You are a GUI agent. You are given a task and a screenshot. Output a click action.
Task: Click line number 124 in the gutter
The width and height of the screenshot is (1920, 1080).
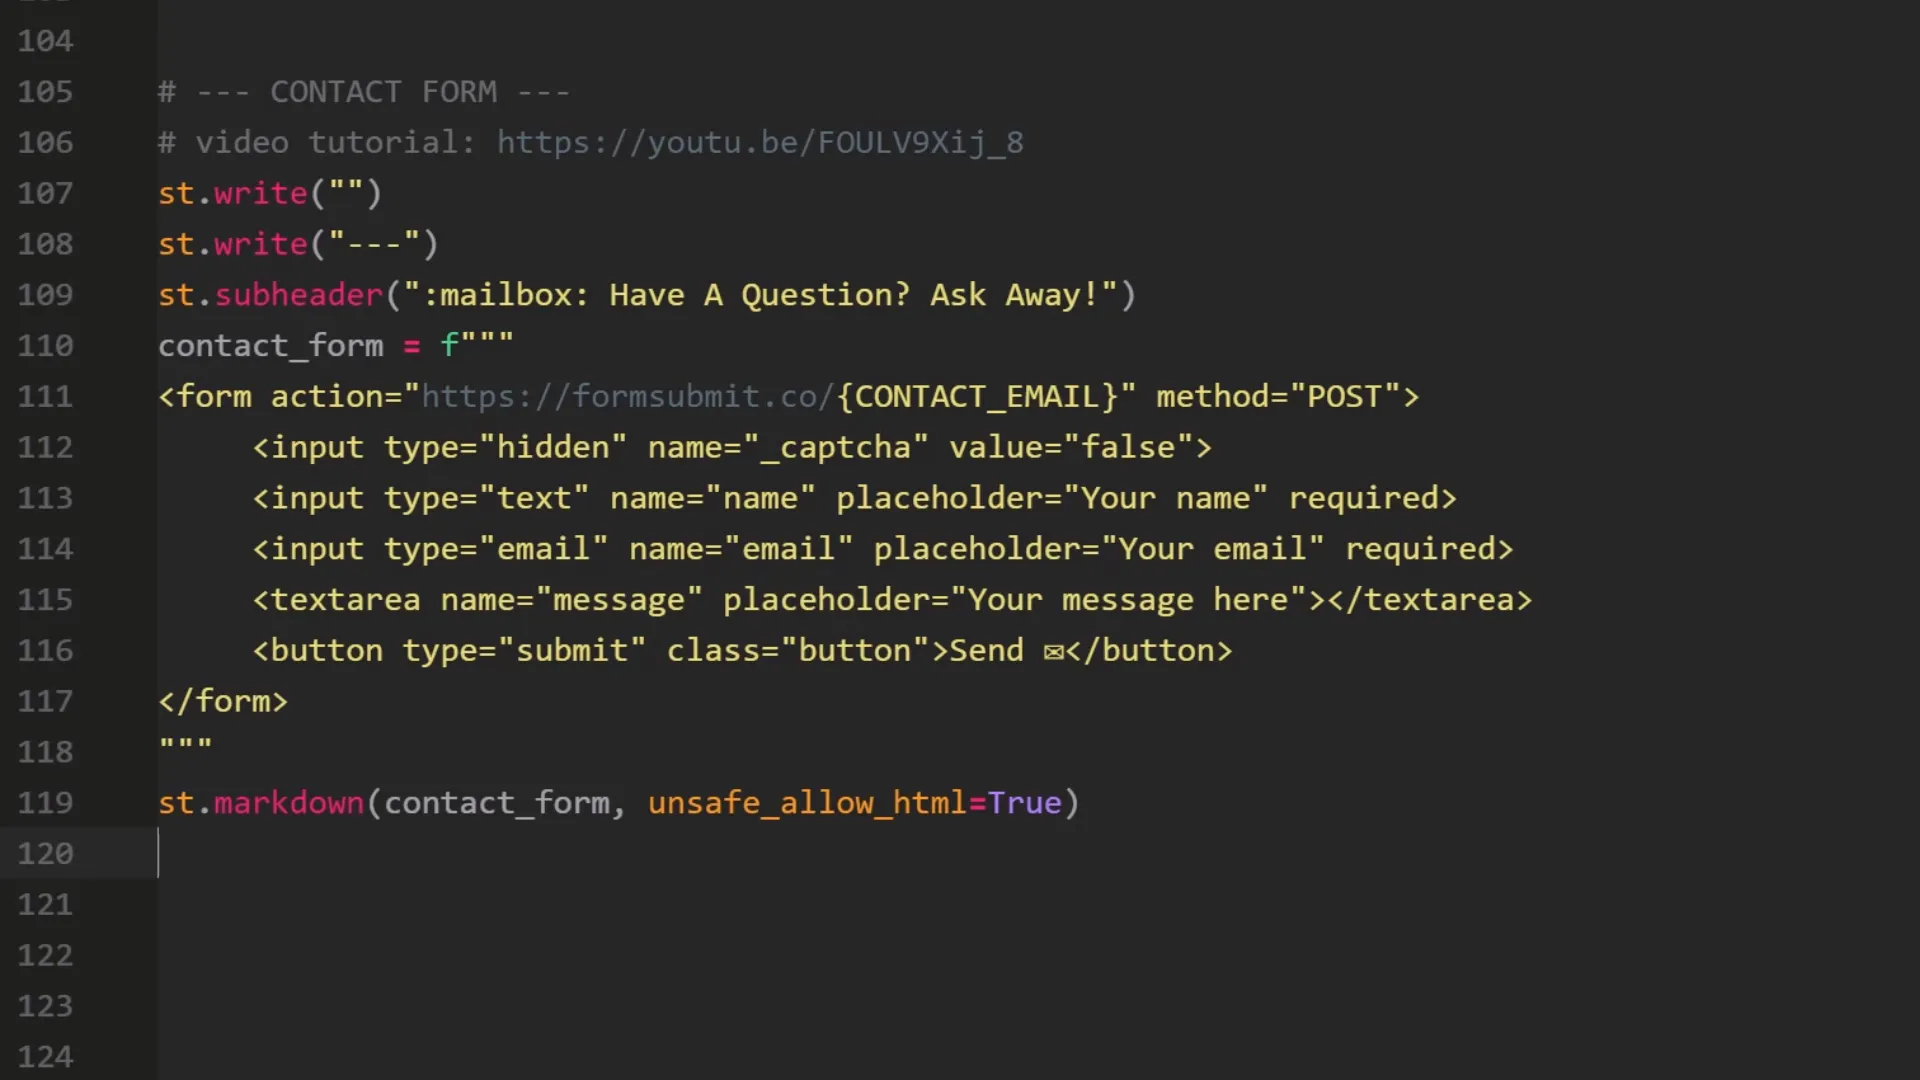pyautogui.click(x=45, y=1057)
